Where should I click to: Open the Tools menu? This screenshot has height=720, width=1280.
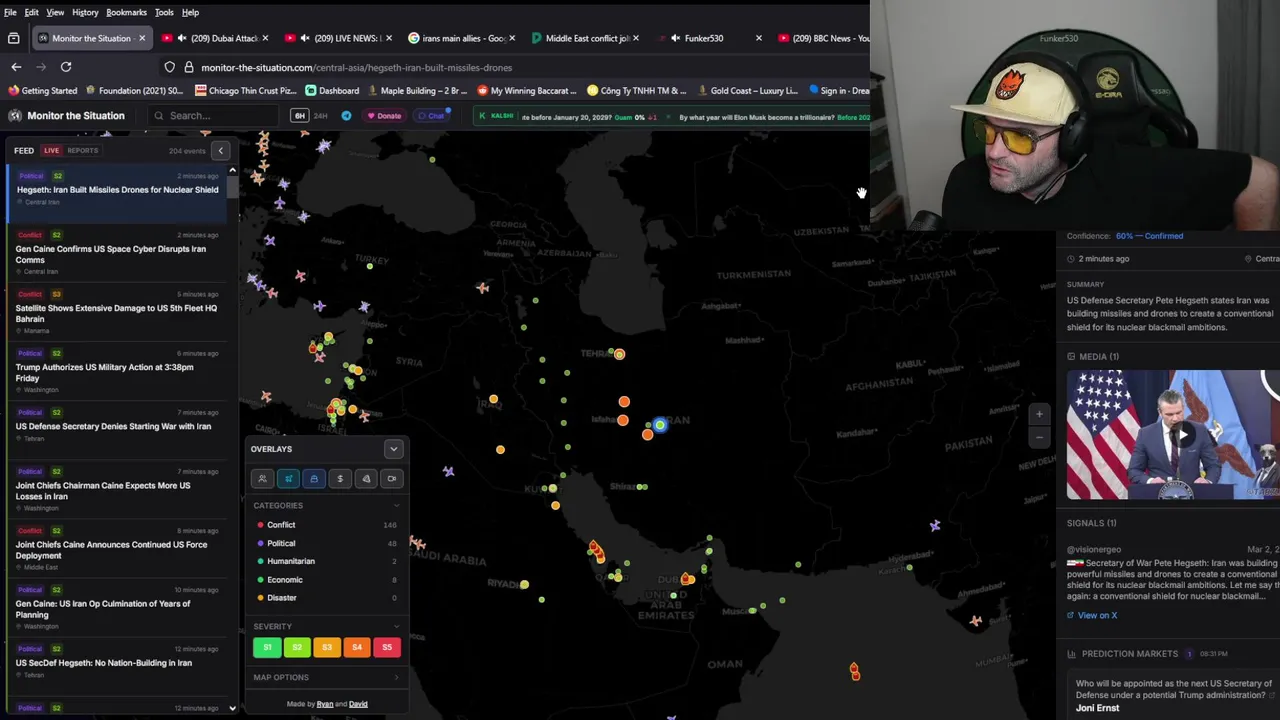point(164,12)
